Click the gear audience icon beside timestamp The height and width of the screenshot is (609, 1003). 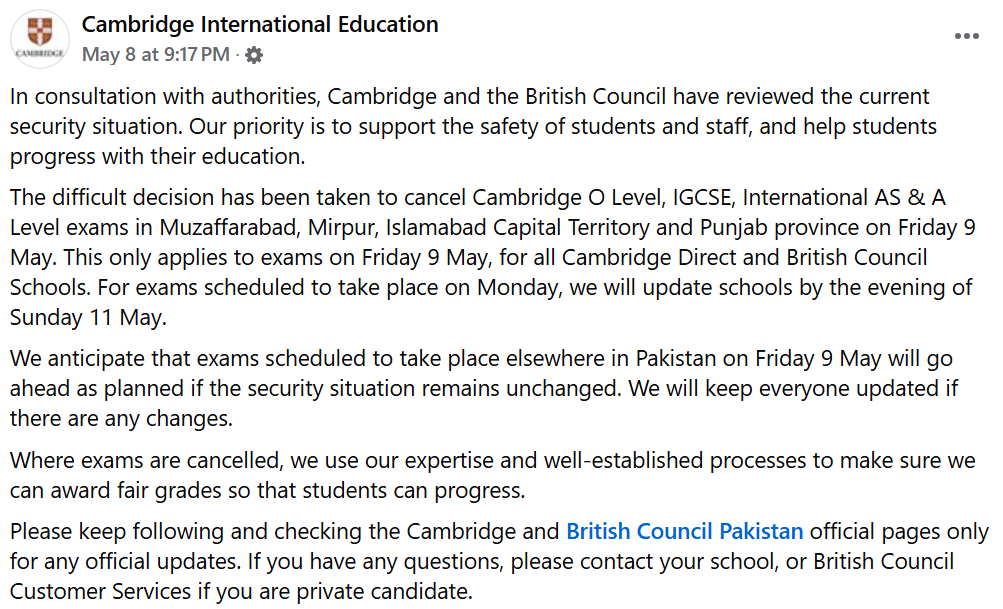[254, 55]
